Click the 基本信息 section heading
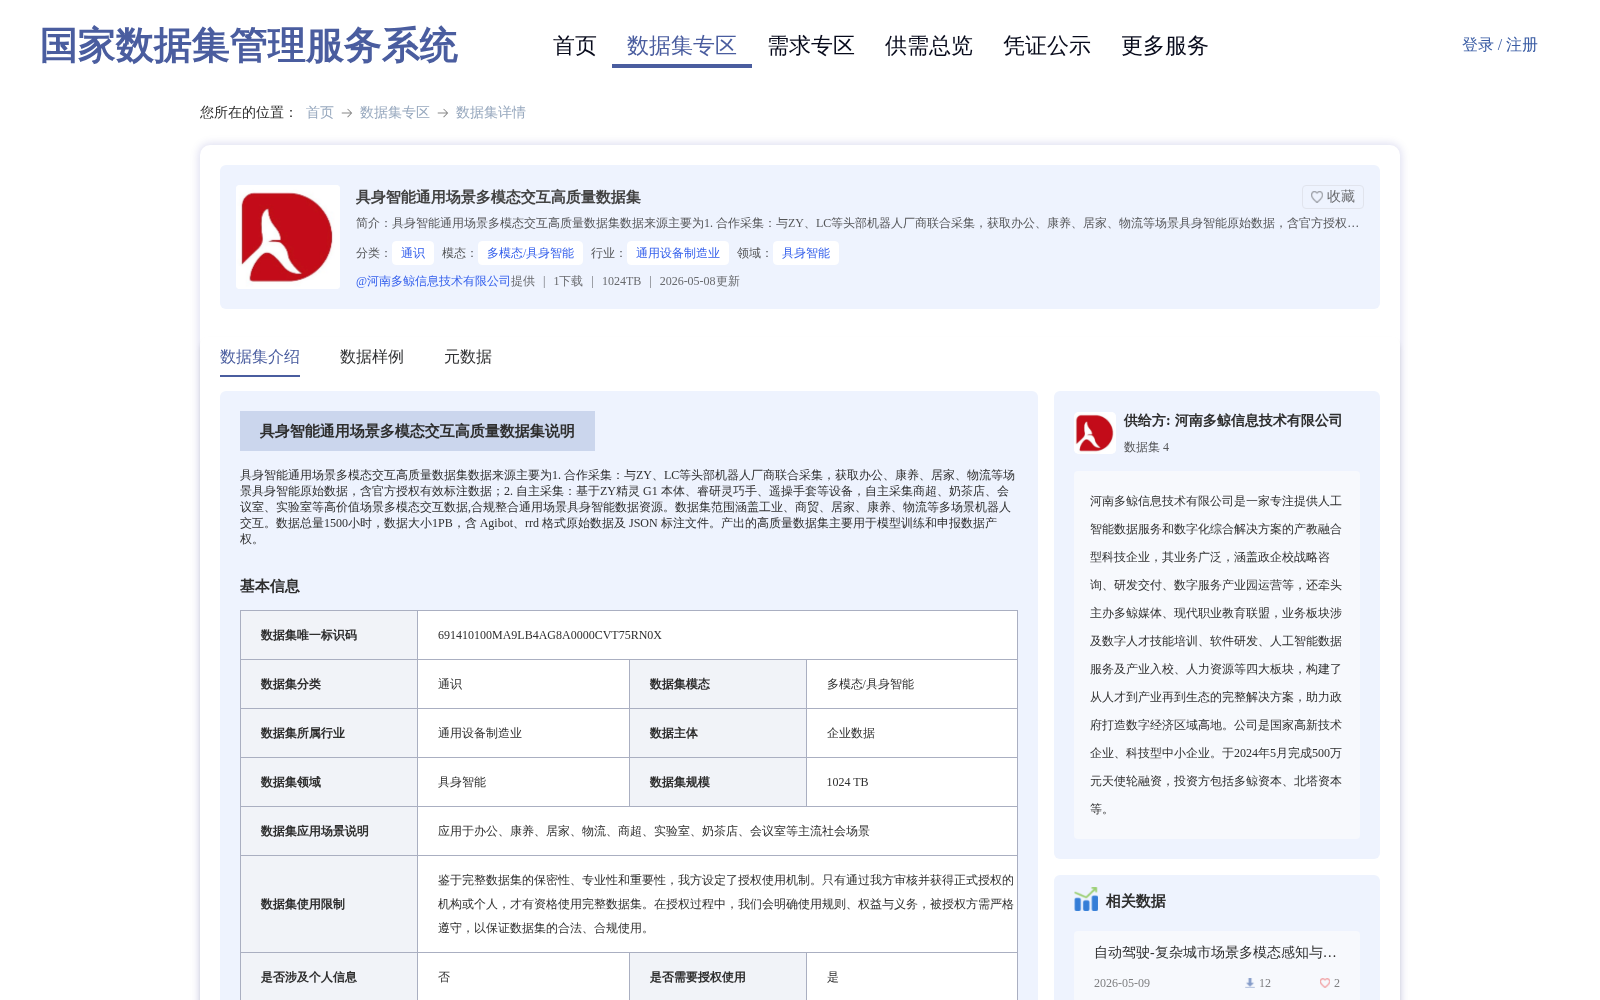This screenshot has width=1600, height=1000. tap(270, 586)
